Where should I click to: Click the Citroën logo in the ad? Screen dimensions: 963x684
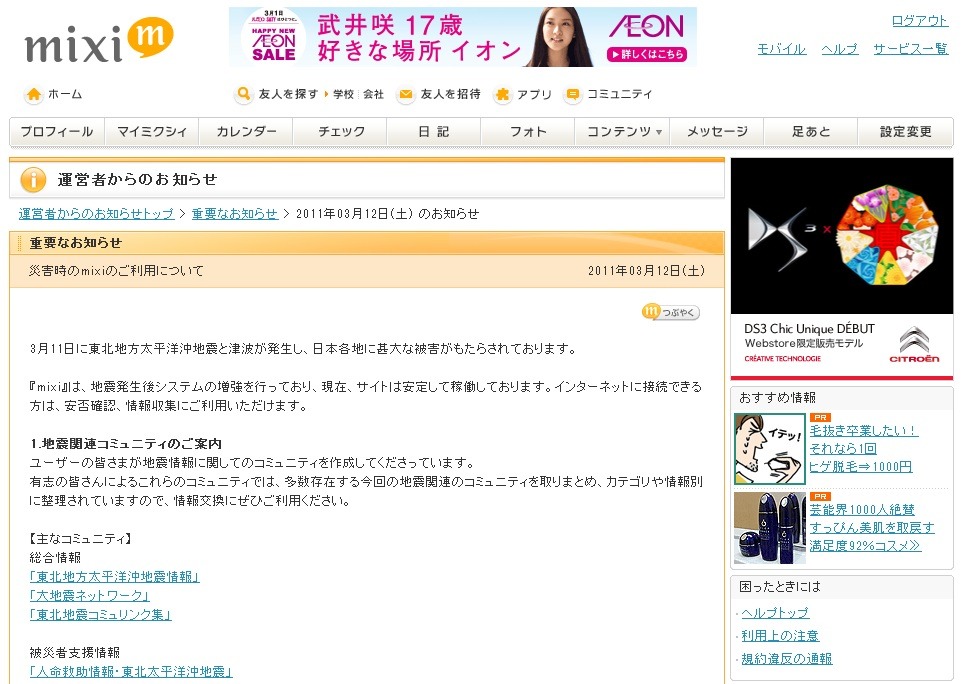tap(914, 344)
